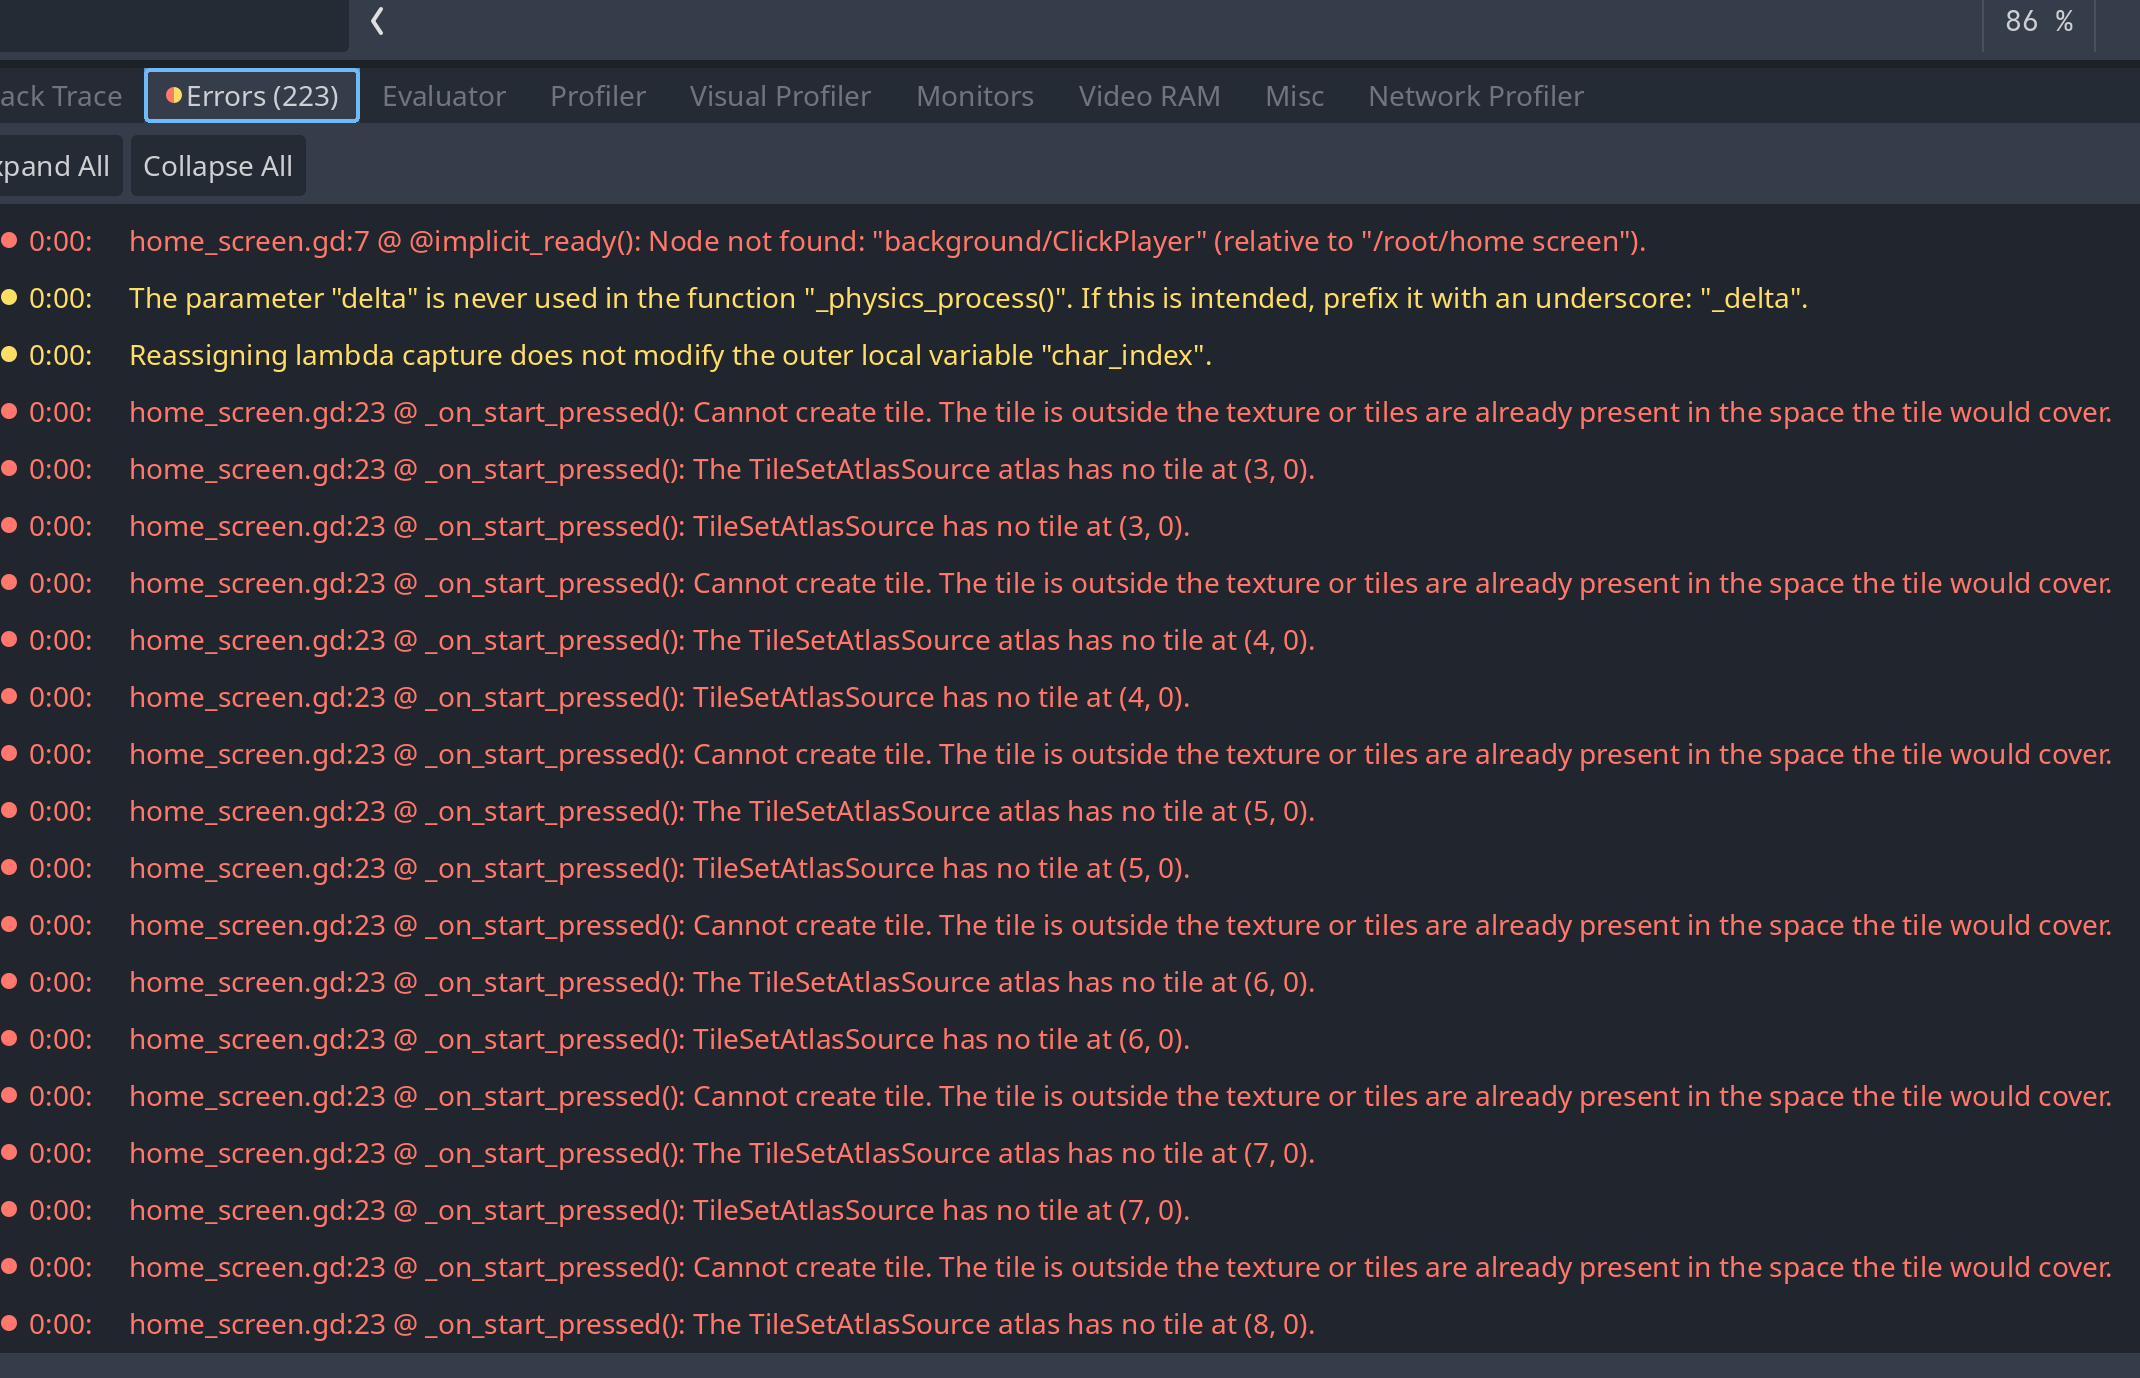The image size is (2140, 1378).
Task: Select the Misc tab
Action: coord(1294,96)
